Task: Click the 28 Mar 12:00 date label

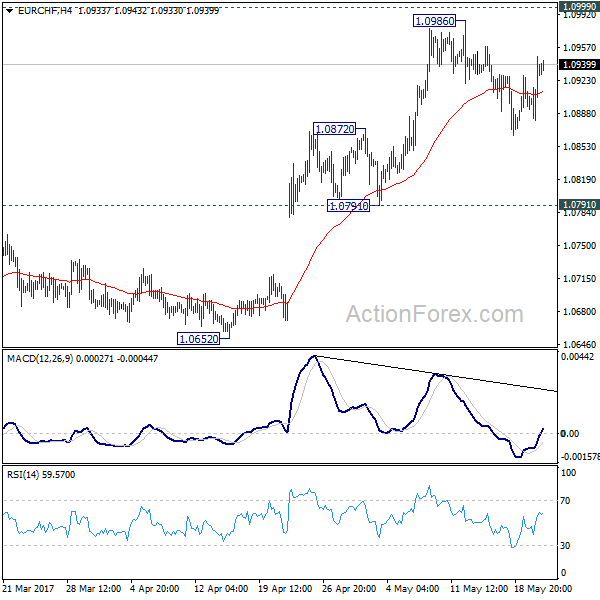Action: pos(93,589)
